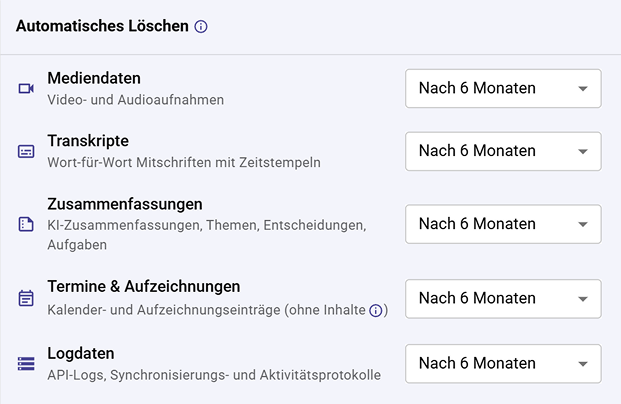The width and height of the screenshot is (621, 404).
Task: Click the Transkripte label
Action: [88, 140]
